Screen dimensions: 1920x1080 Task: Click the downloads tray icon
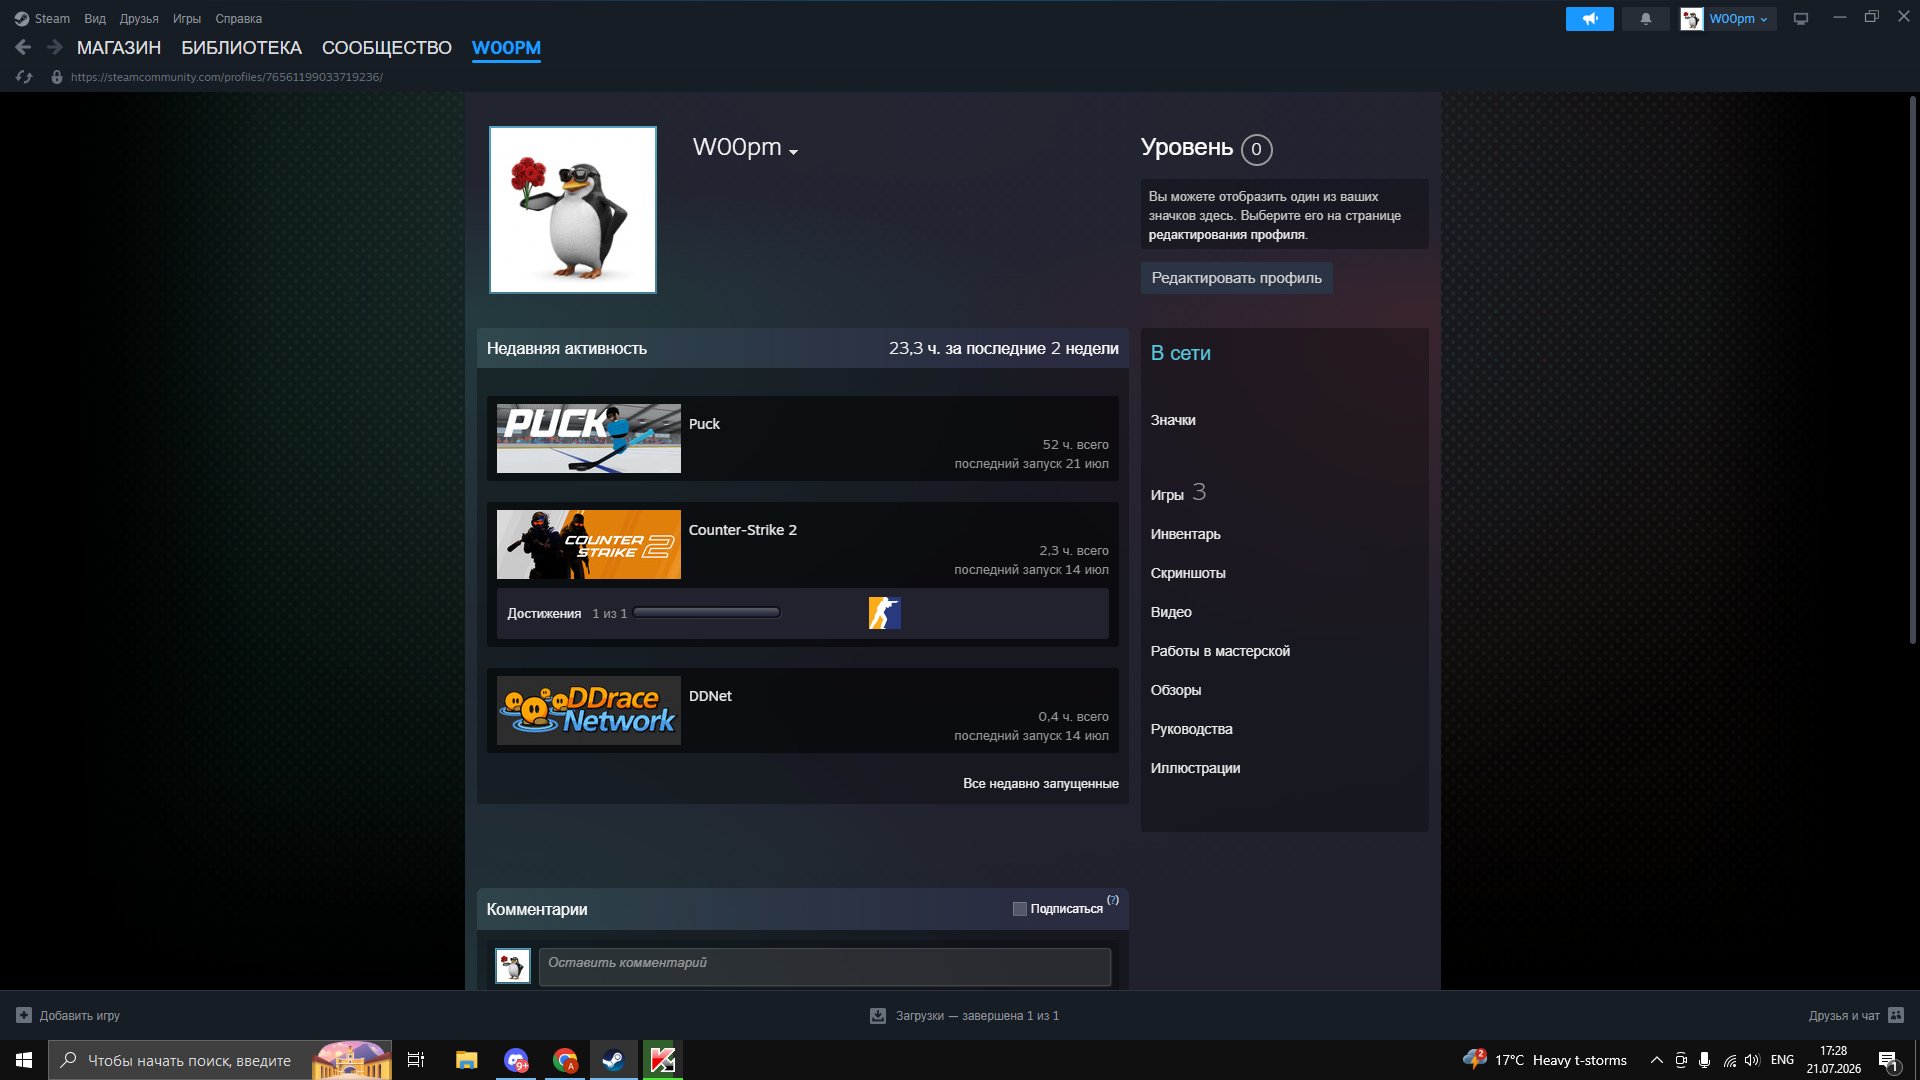[x=877, y=1015]
